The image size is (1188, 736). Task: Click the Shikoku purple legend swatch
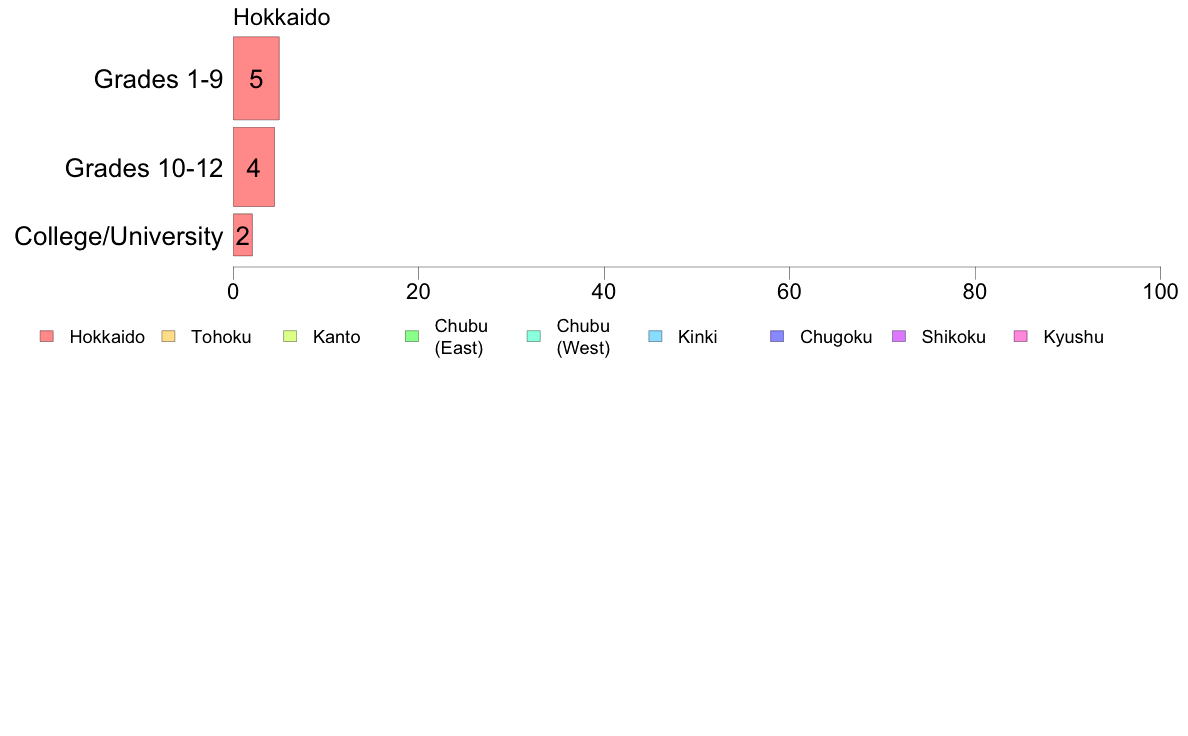899,337
